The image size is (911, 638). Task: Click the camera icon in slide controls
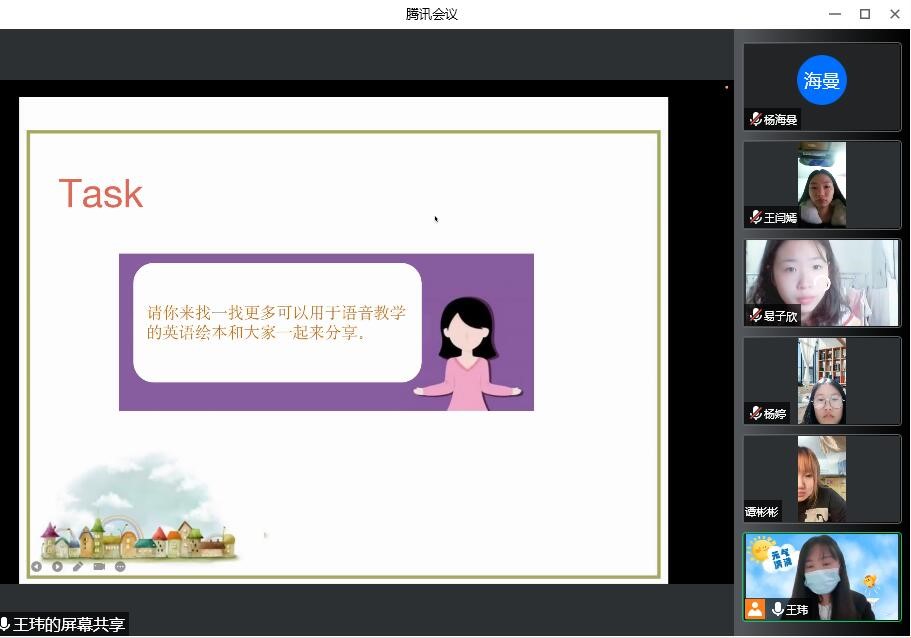(x=99, y=566)
